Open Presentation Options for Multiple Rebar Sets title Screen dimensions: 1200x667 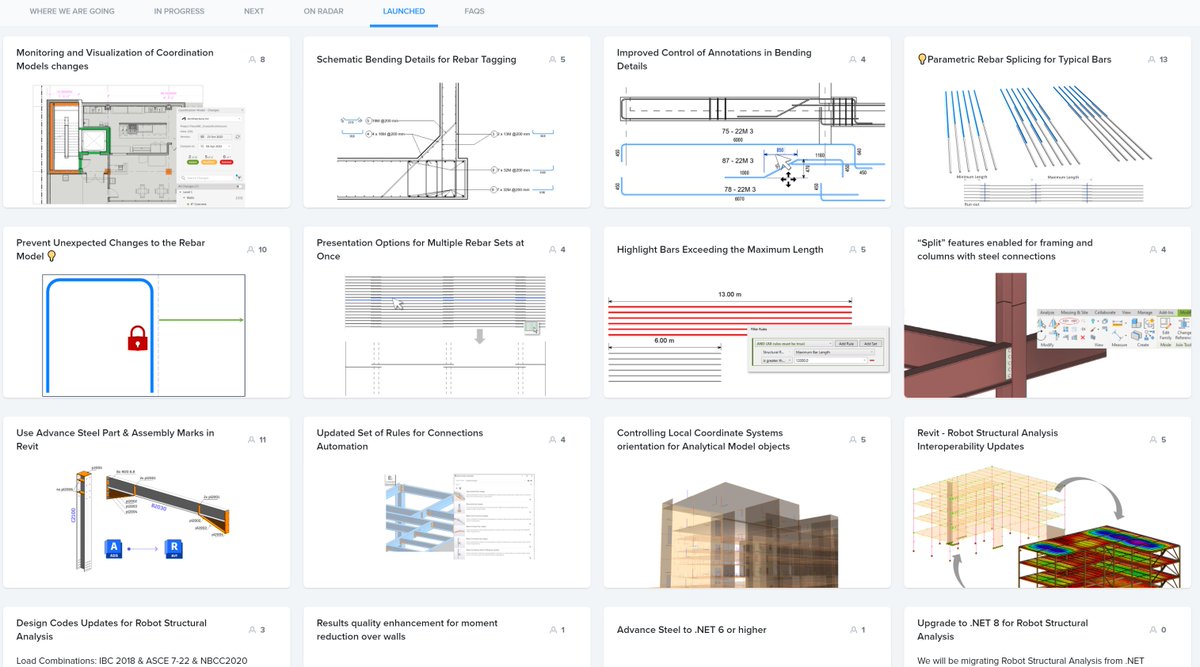coord(420,249)
